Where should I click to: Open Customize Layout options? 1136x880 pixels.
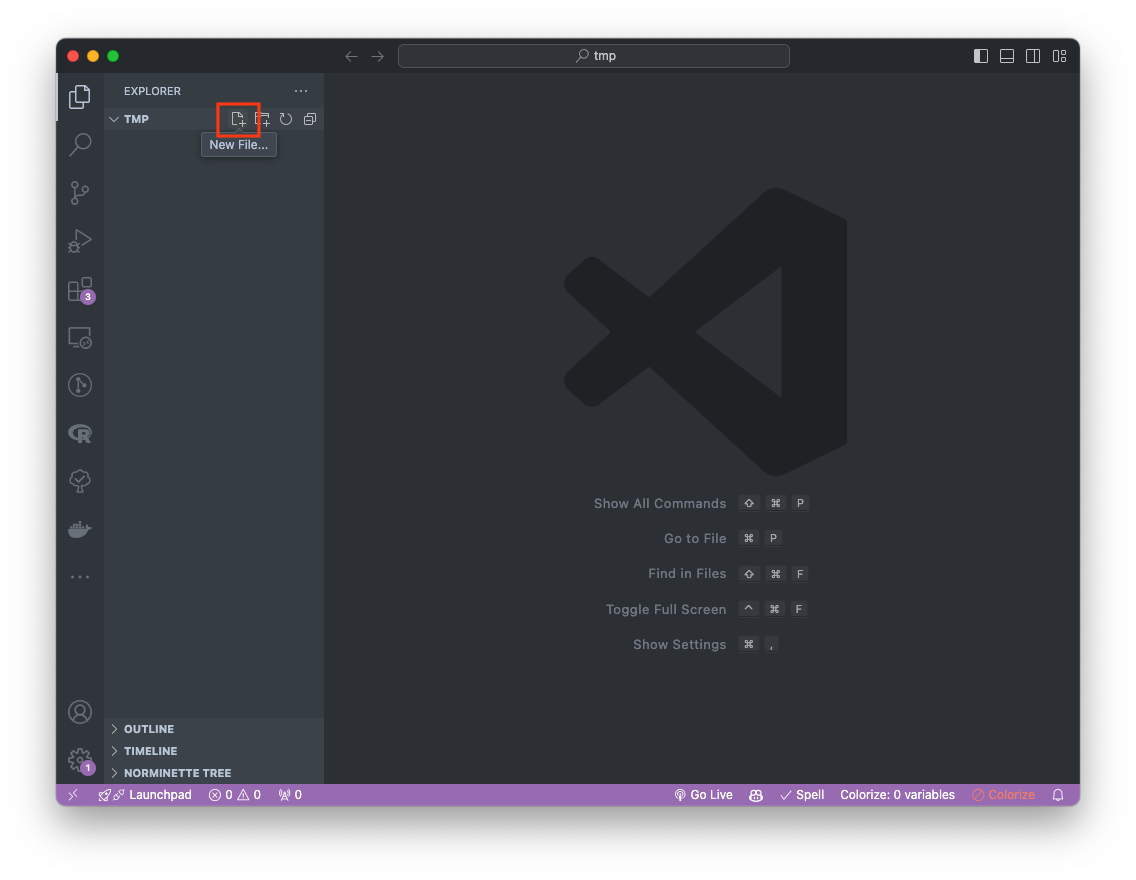point(1059,56)
